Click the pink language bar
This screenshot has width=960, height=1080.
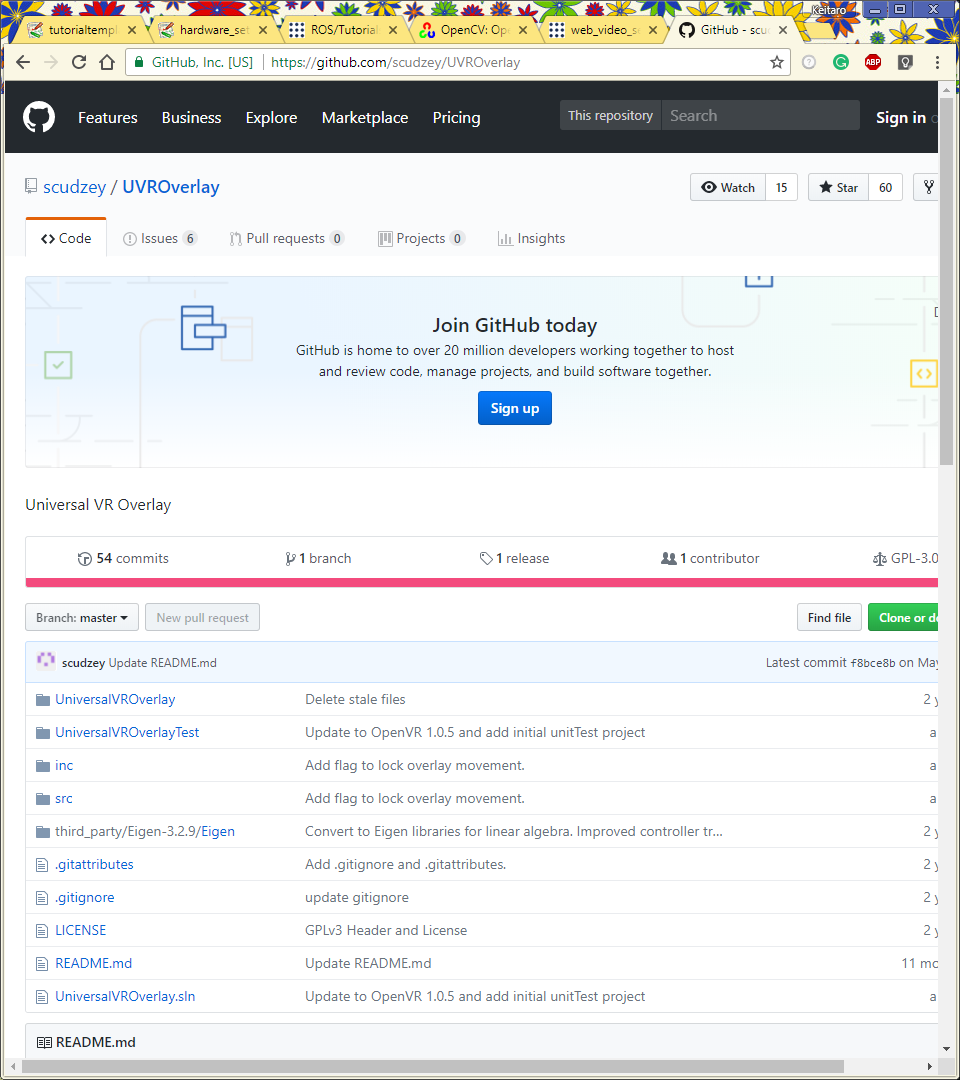click(x=481, y=583)
